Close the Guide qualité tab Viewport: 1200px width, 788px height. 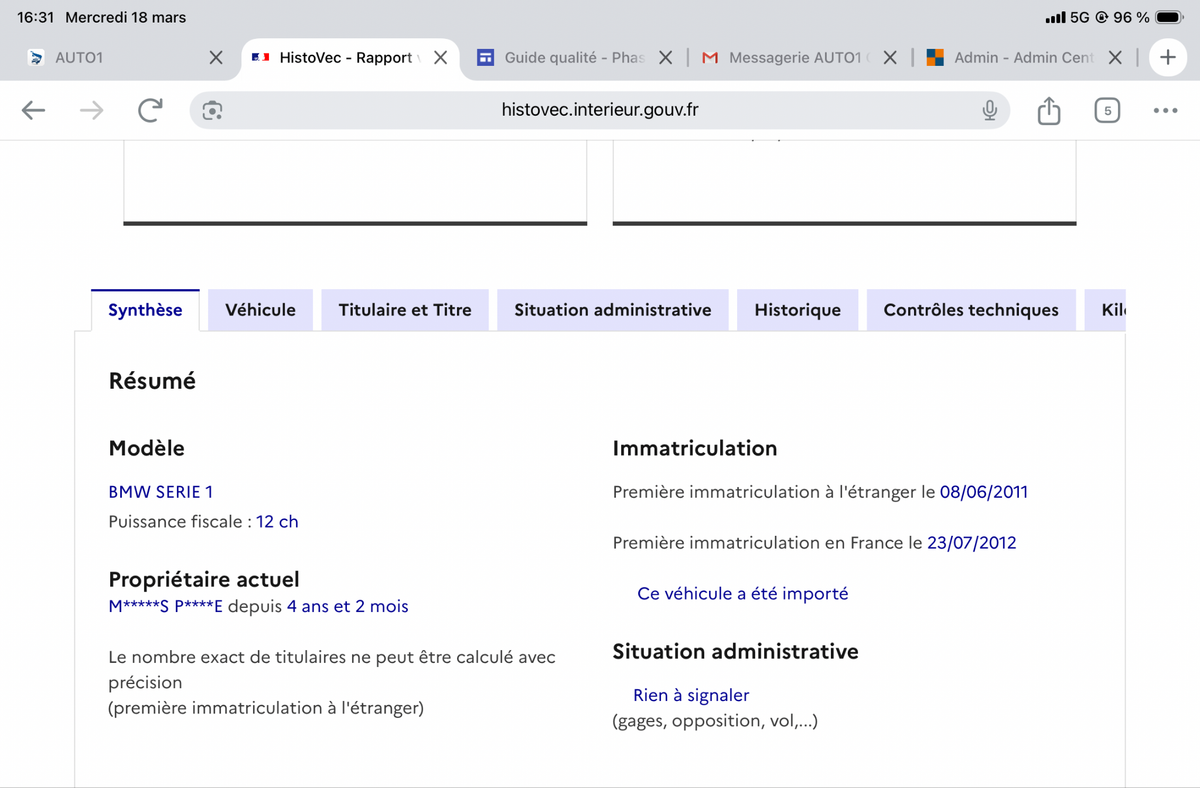click(x=666, y=58)
